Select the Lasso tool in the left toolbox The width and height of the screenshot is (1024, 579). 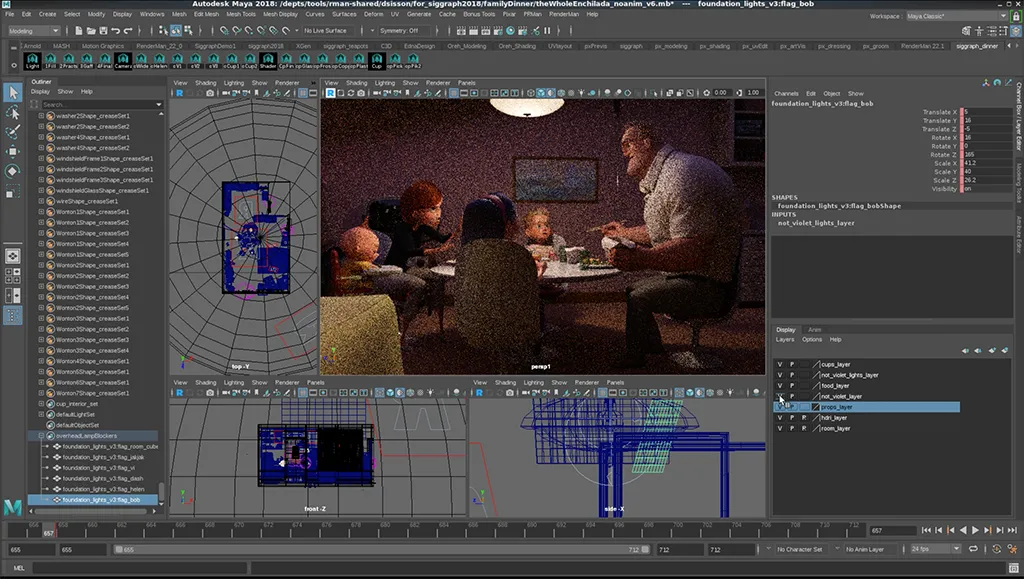pos(13,110)
